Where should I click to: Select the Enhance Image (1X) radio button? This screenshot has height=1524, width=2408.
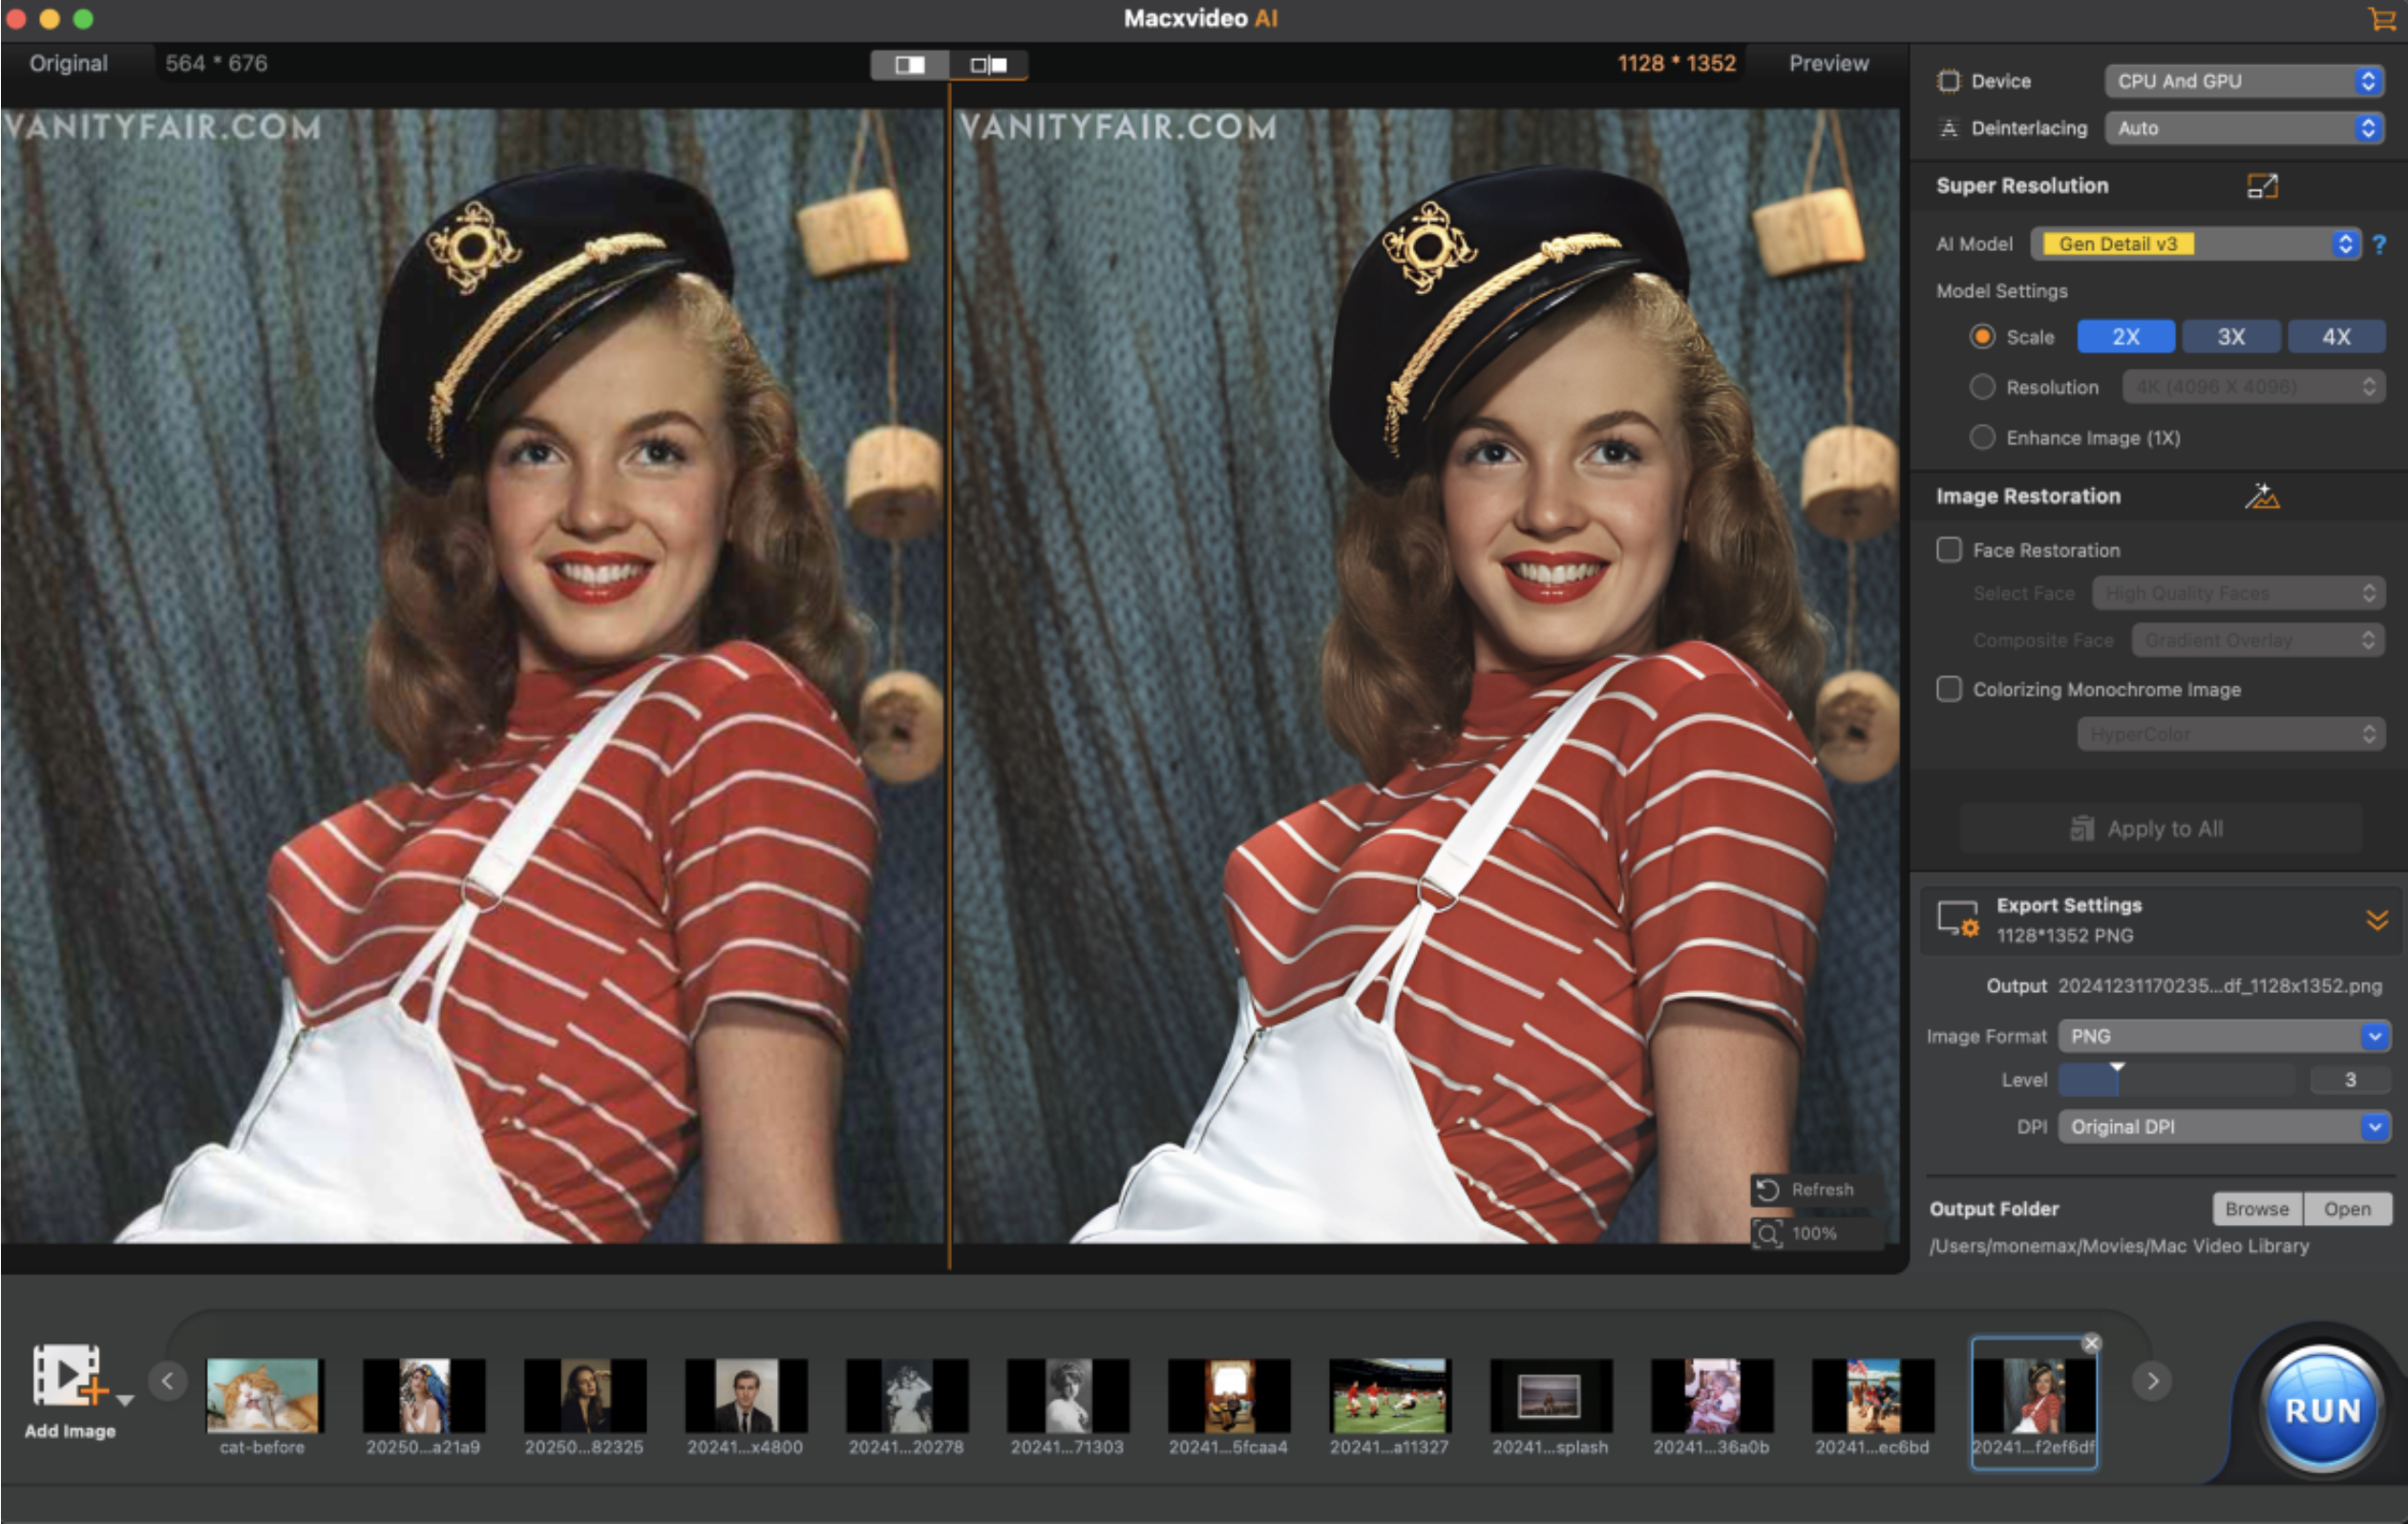click(x=1982, y=438)
